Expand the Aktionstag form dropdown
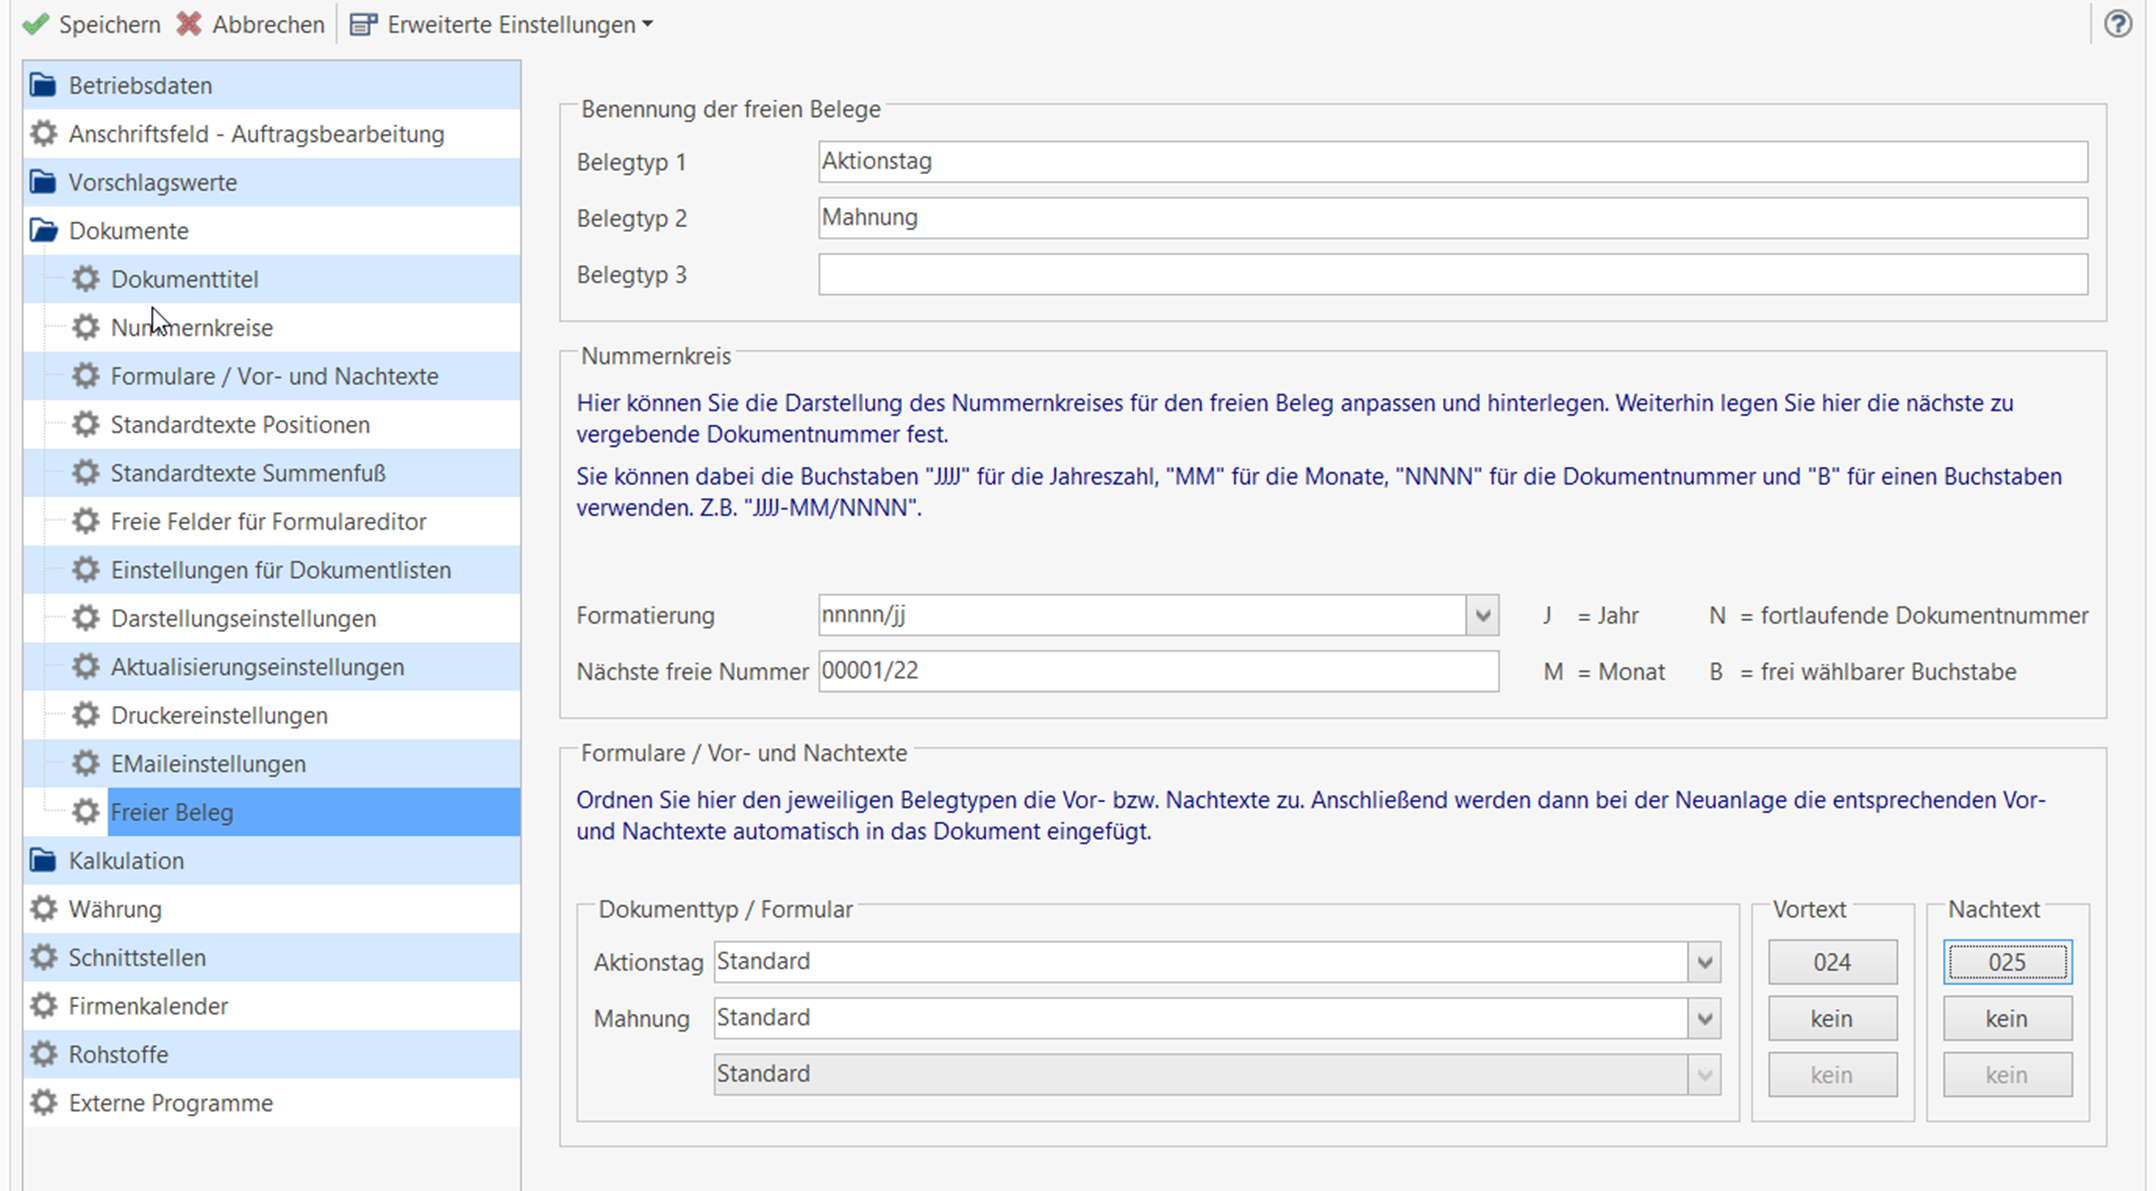The width and height of the screenshot is (2156, 1191). pos(1704,963)
